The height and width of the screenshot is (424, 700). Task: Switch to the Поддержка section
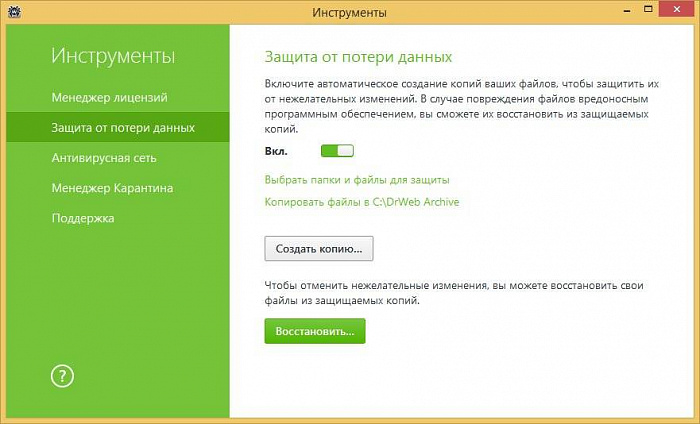(x=83, y=218)
